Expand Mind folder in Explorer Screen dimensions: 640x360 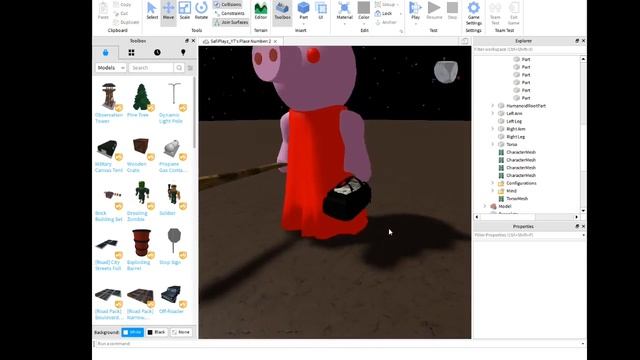coord(493,191)
